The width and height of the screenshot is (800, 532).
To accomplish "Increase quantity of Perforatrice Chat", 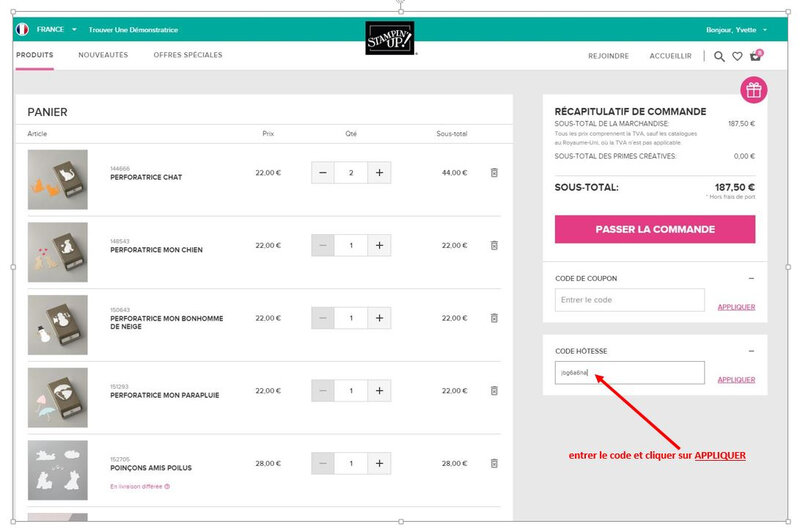I will tap(380, 173).
